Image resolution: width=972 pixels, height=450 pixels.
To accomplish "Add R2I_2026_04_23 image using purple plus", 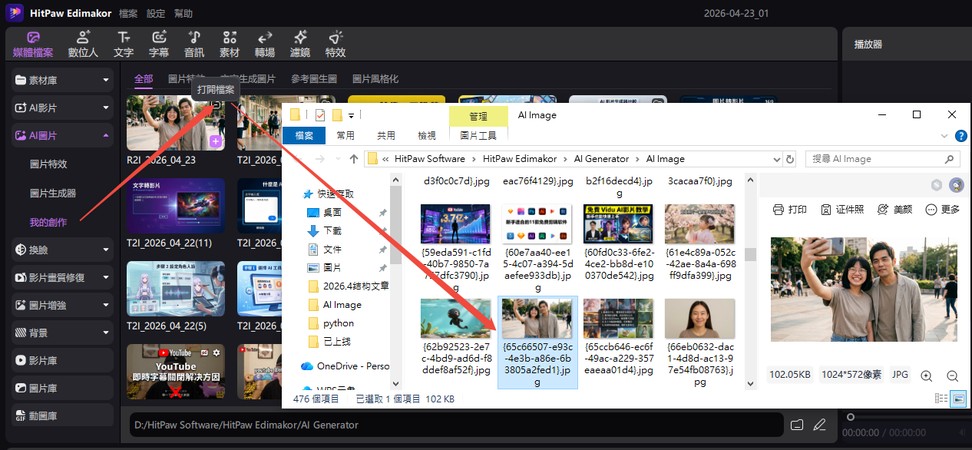I will tap(216, 142).
